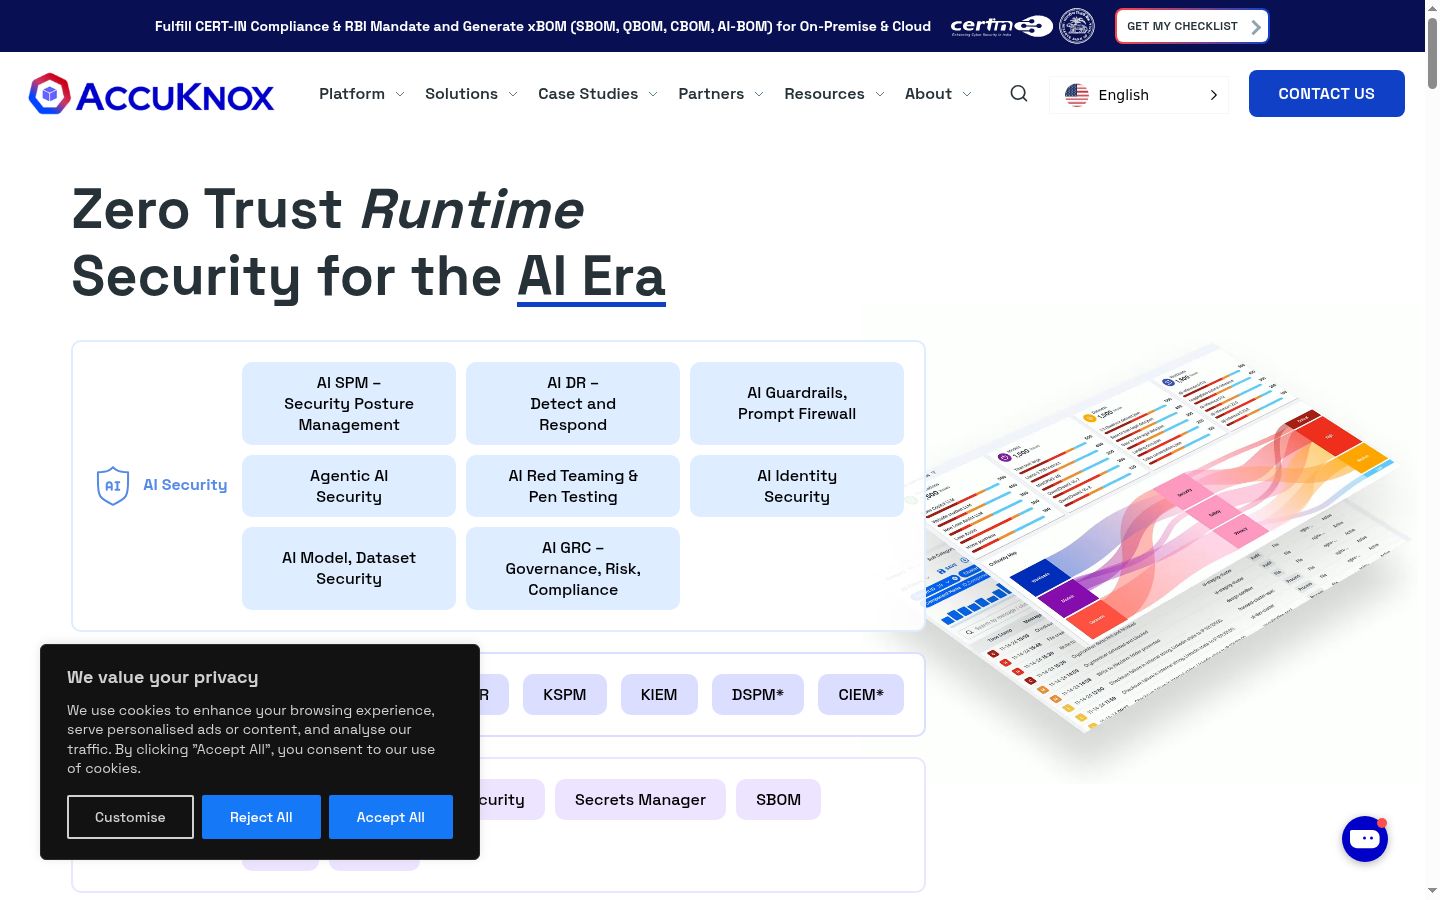Select Agentic AI Security tile
The height and width of the screenshot is (900, 1440).
point(349,486)
